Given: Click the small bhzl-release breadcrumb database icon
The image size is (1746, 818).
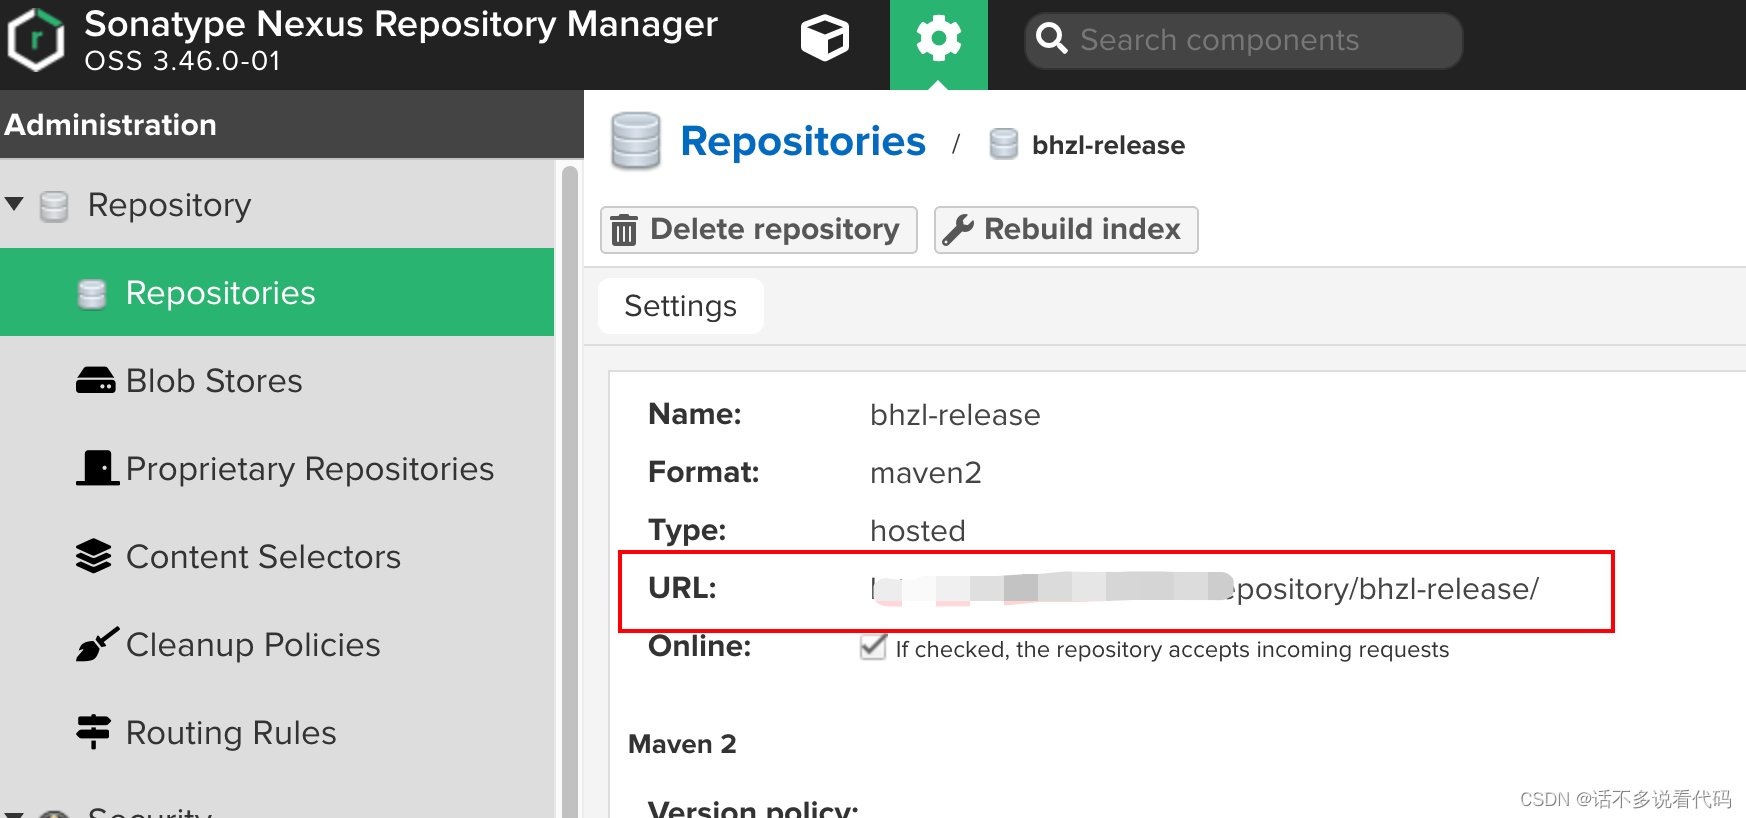Looking at the screenshot, I should click(1004, 144).
